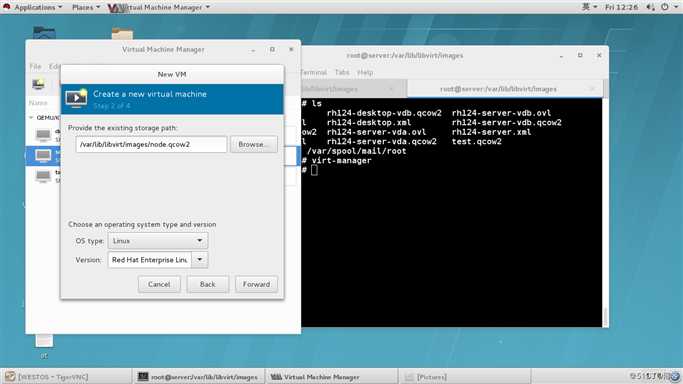Click the Name column header
Screen dimensions: 683x384
38,103
